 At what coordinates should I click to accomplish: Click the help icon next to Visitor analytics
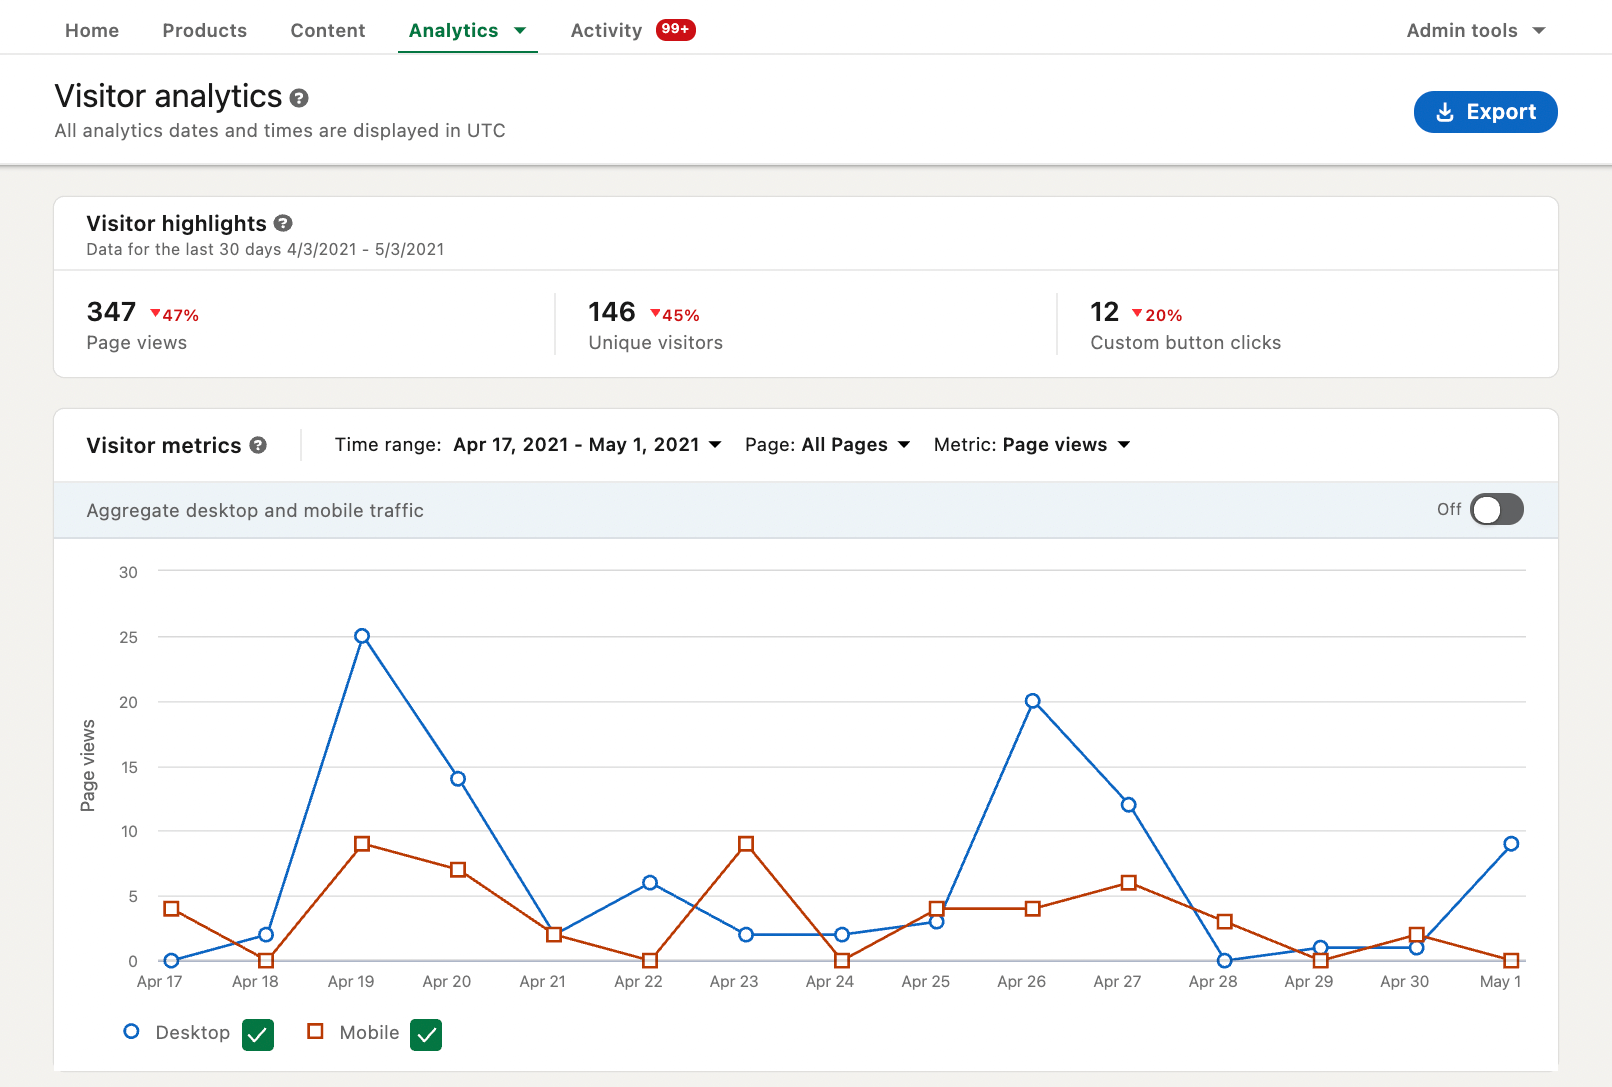(299, 97)
